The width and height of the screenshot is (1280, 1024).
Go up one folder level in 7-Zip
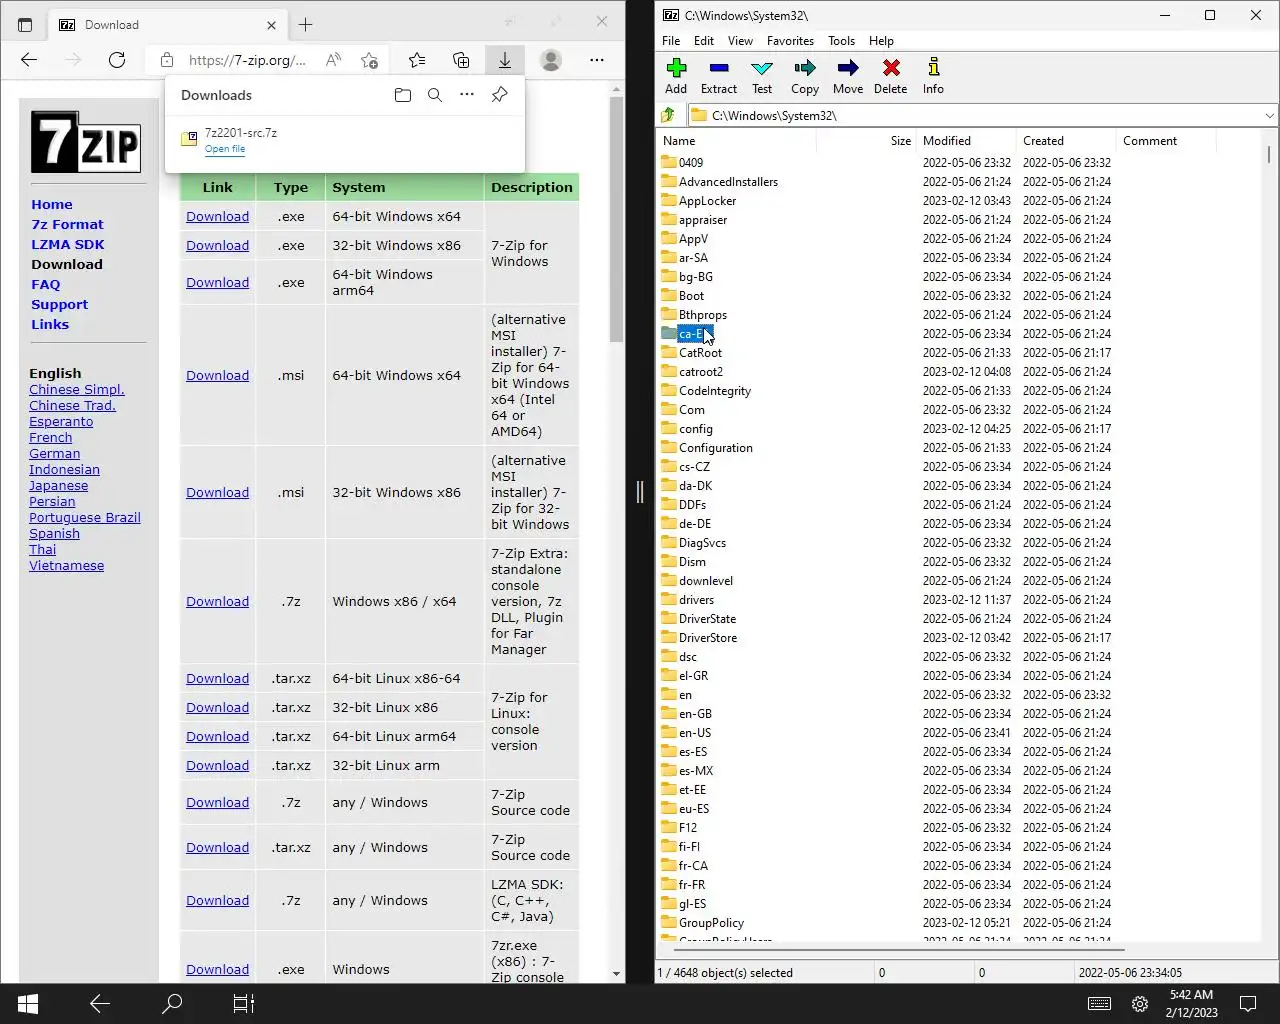[x=668, y=115]
